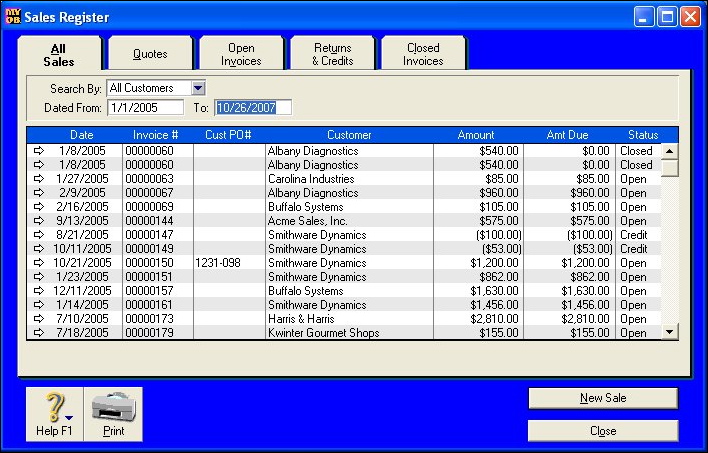Screen dimensions: 708x453
Task: Open detail arrow for invoice 00000069
Action: pos(39,206)
